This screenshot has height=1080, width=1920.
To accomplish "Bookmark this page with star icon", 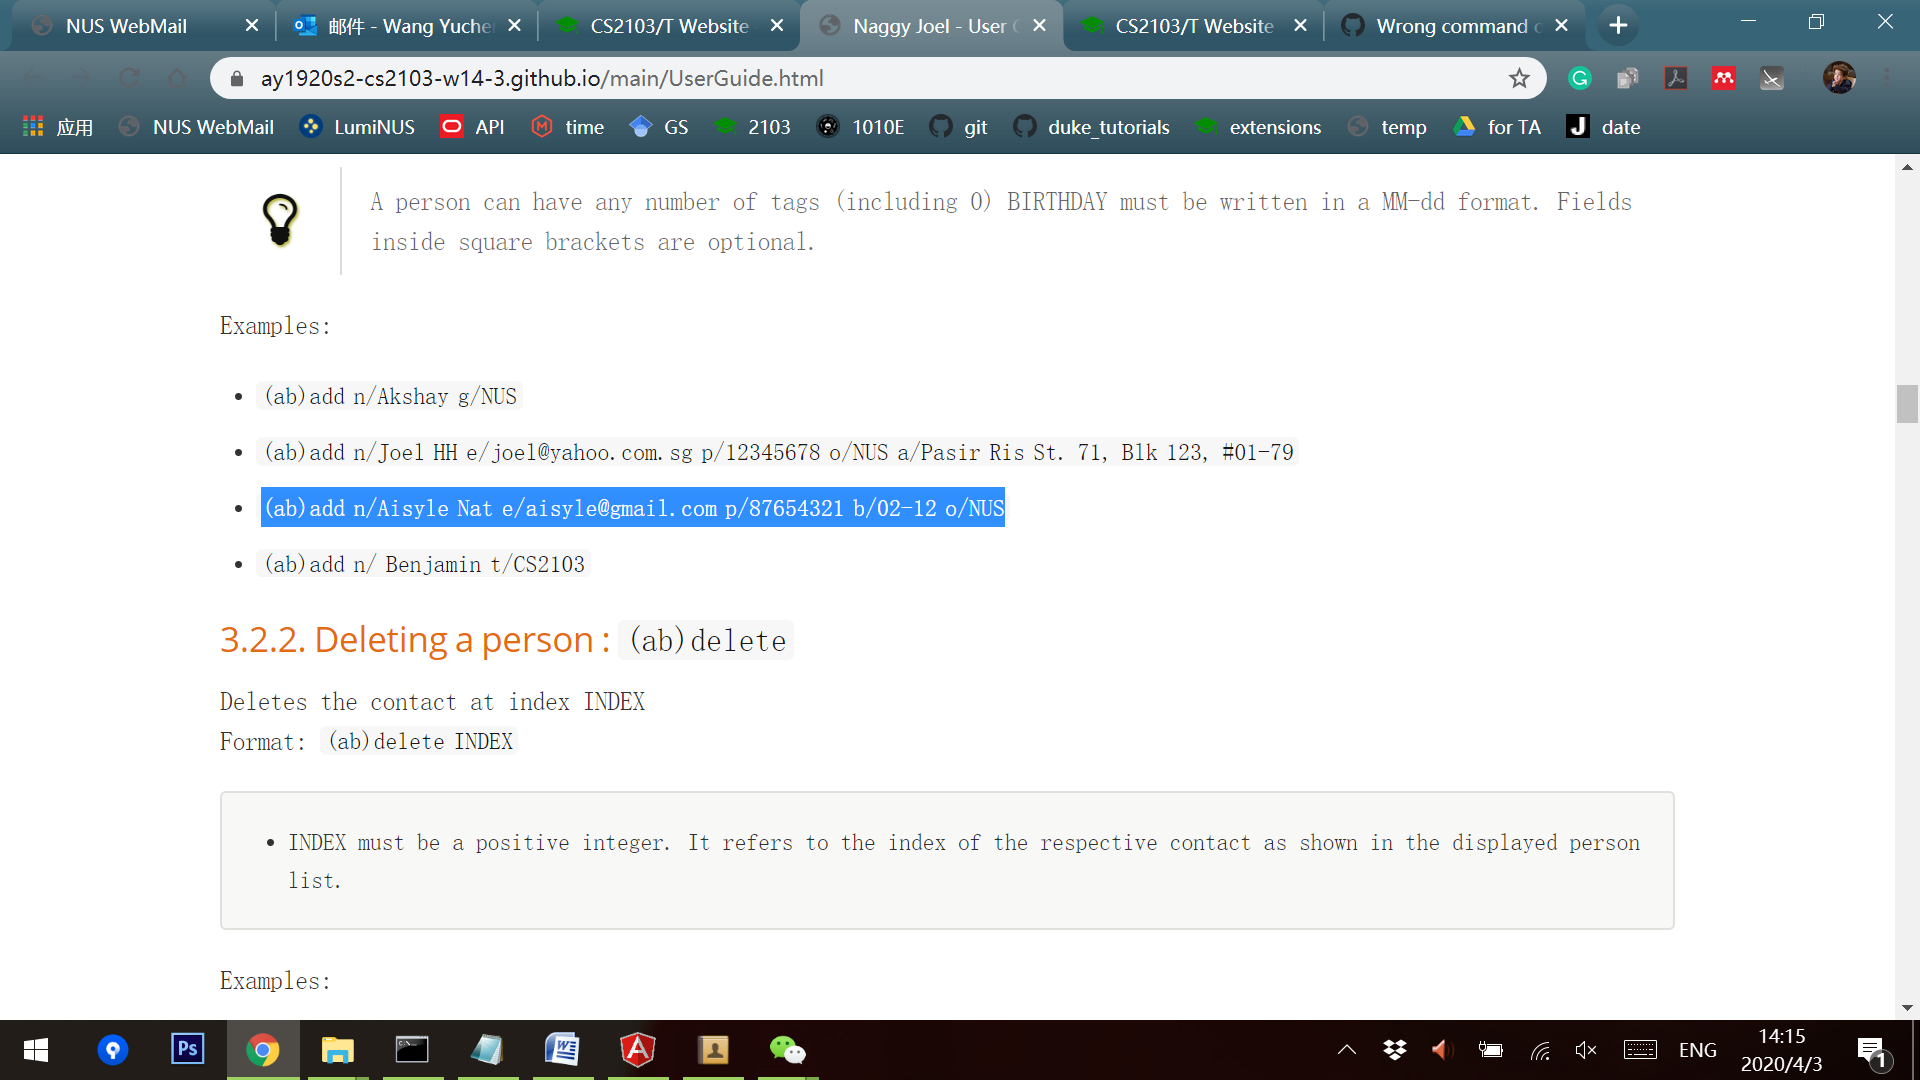I will click(x=1519, y=78).
